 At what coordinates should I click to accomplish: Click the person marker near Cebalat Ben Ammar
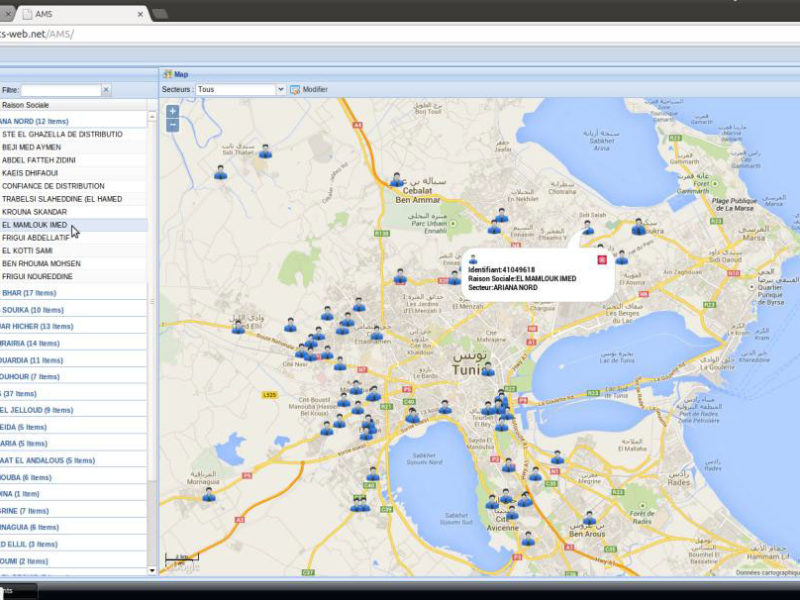[397, 180]
